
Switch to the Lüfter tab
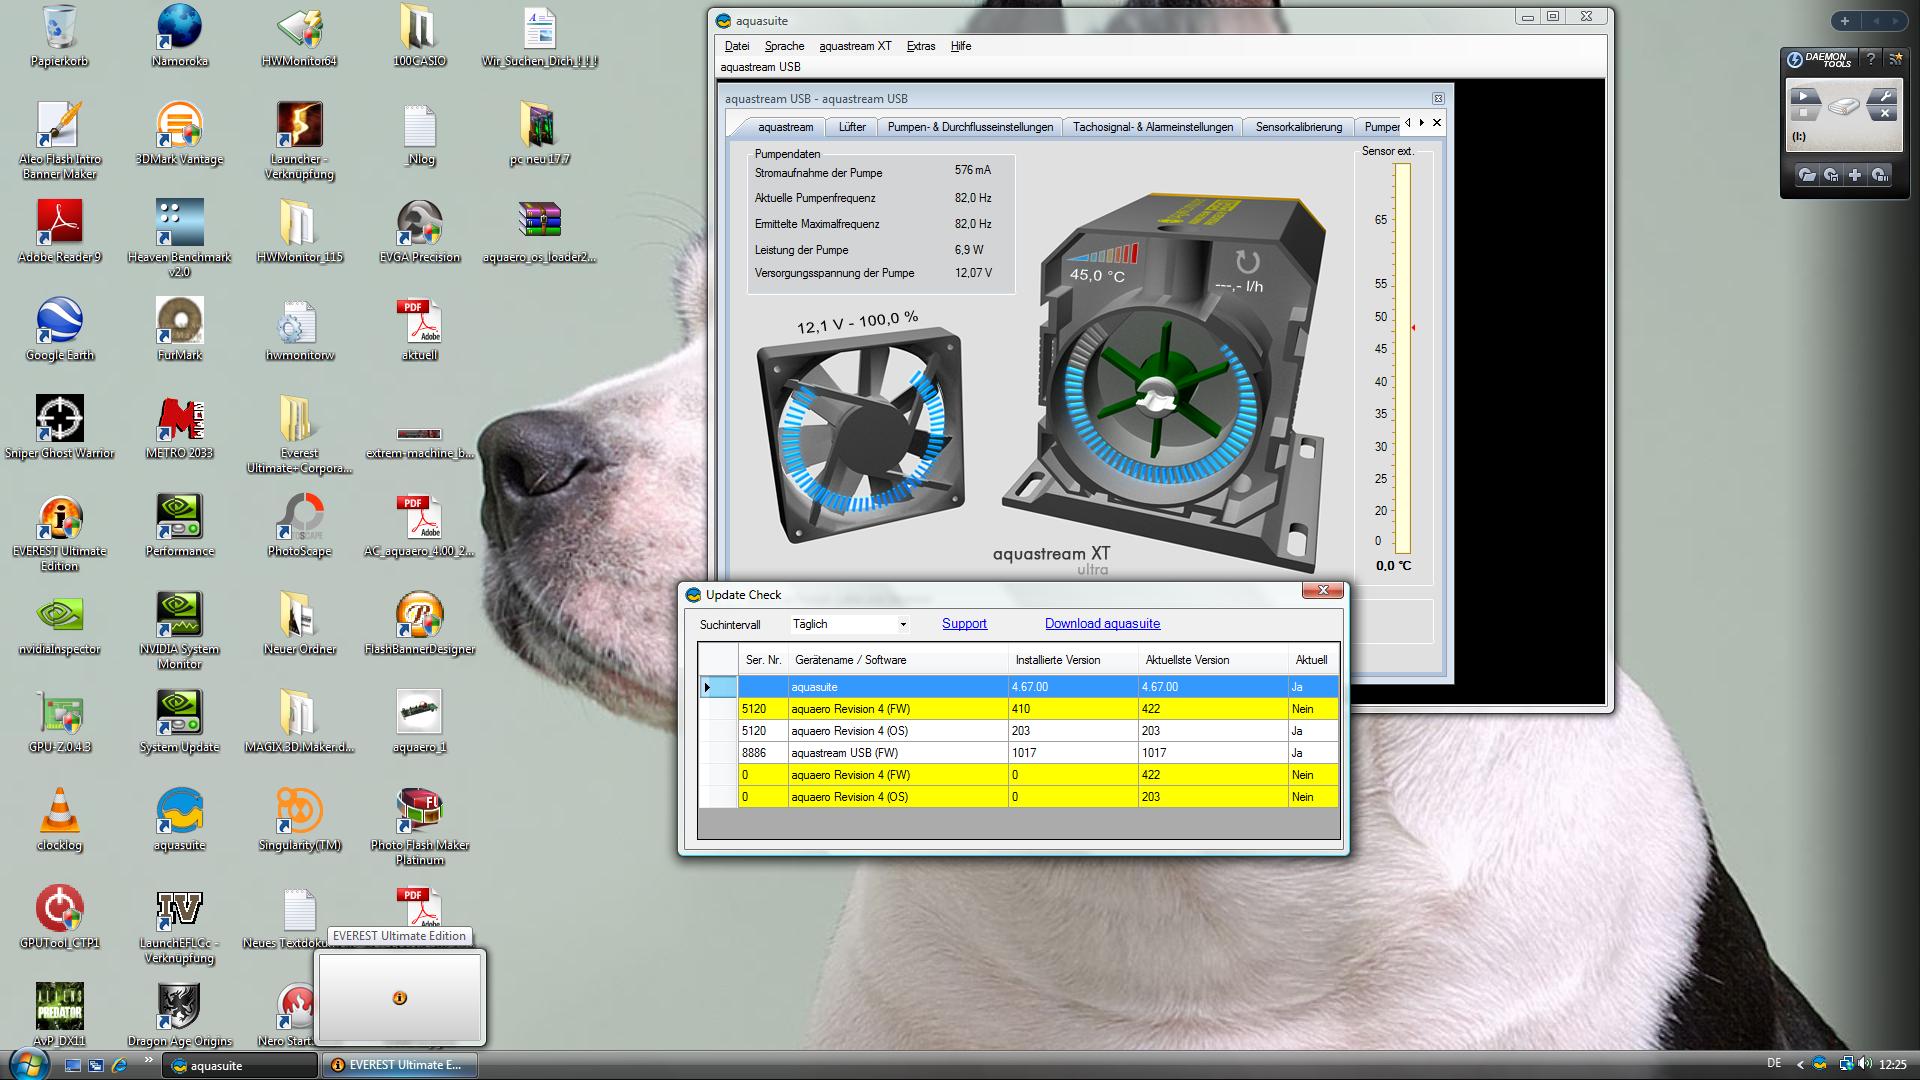852,127
